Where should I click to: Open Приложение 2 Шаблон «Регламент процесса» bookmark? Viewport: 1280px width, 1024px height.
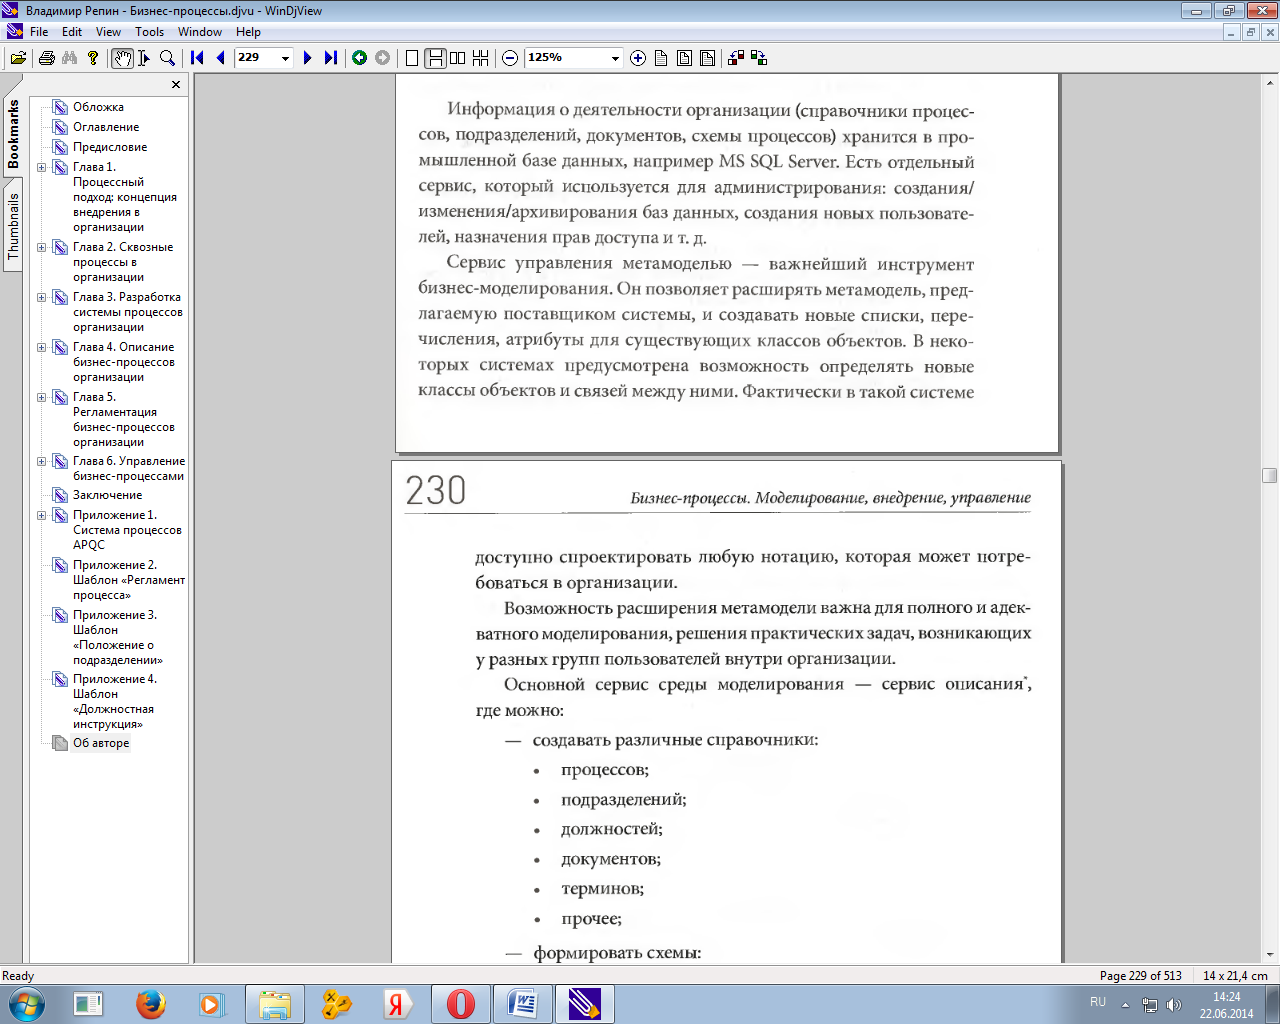tap(128, 580)
